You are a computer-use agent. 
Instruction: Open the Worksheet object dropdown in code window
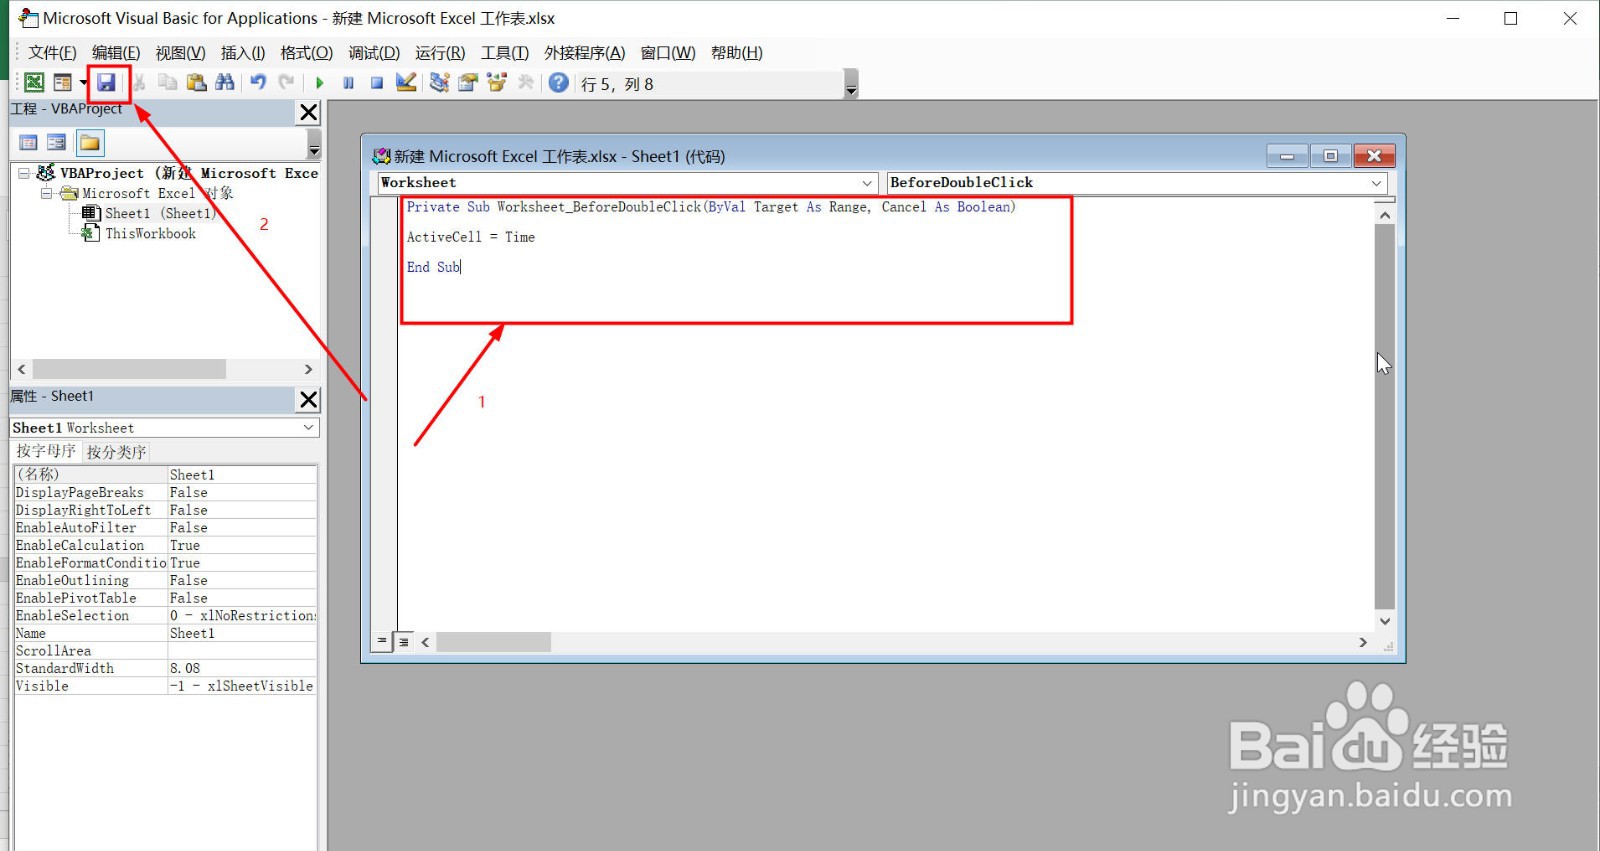867,183
